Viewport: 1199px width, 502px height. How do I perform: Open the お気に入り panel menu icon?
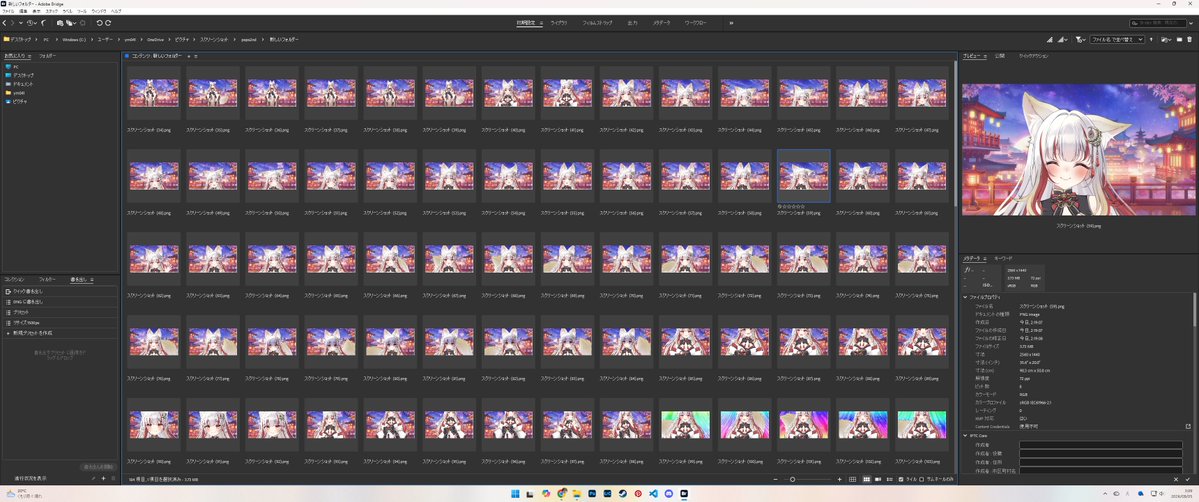[30, 56]
